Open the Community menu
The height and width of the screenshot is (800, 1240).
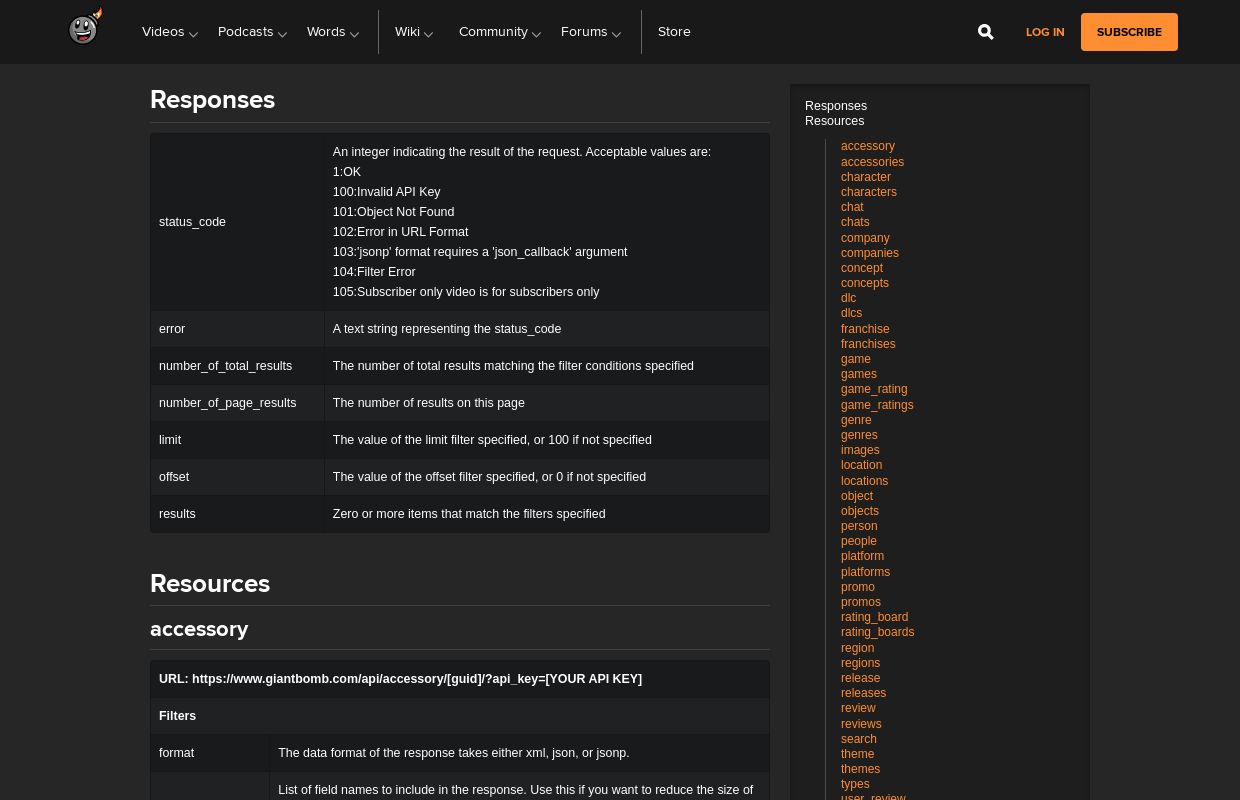493,32
